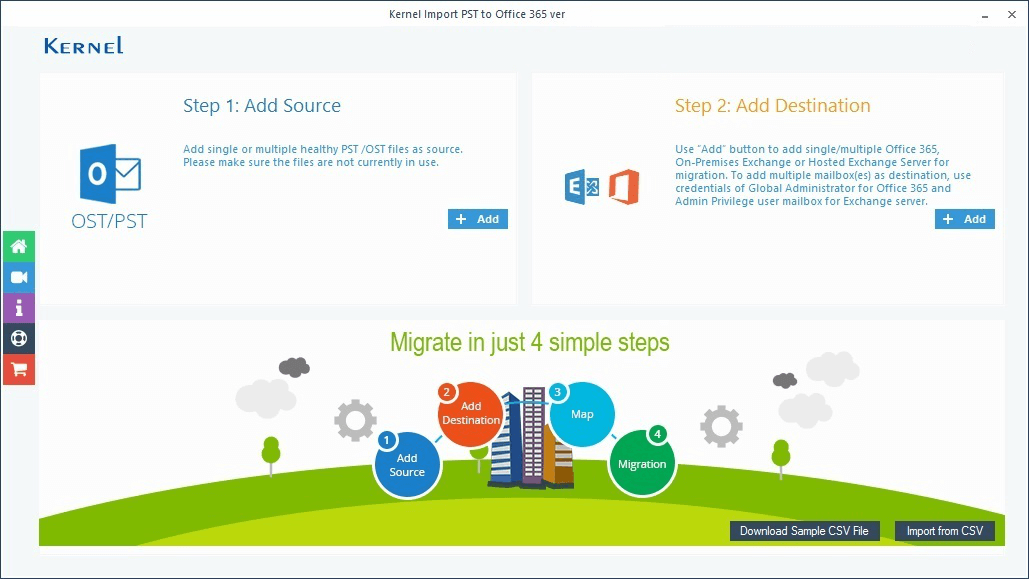Click the plus icon on Step 1's Add button
The height and width of the screenshot is (579, 1029).
click(x=462, y=218)
